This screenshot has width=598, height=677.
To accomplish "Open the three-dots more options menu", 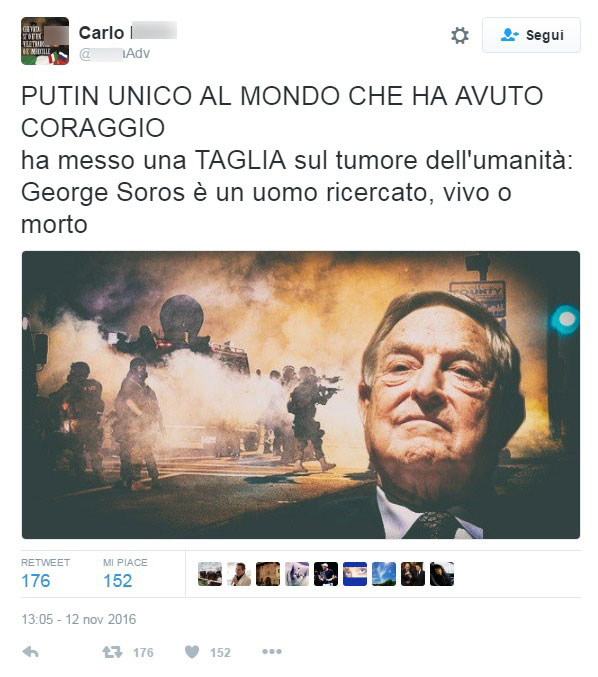I will (x=272, y=652).
